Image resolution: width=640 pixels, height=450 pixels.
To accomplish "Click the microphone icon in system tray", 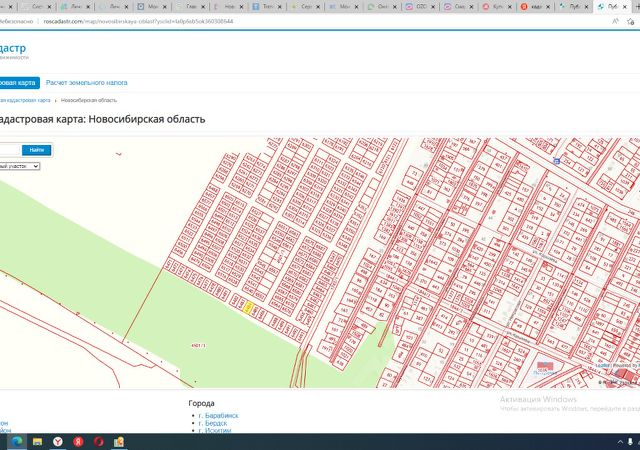I will (630, 441).
